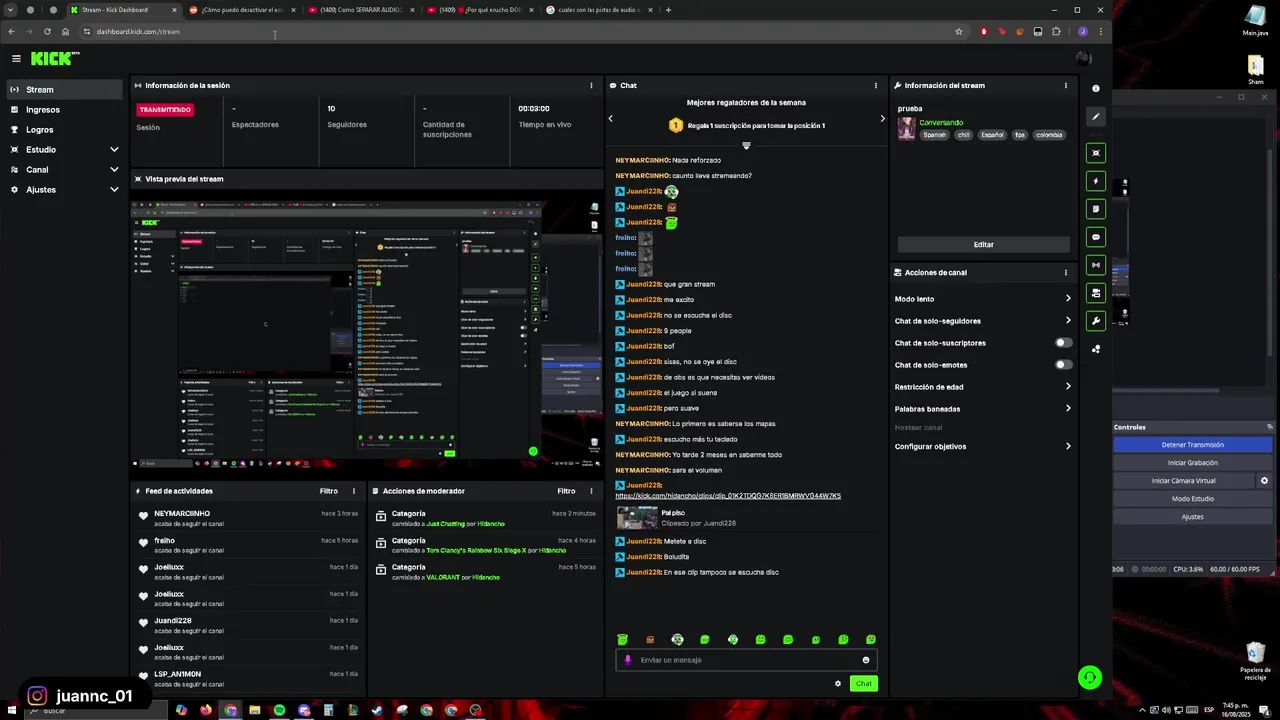Screen dimensions: 1280x720
Task: Toggle Chat de solo-emotes switch
Action: (1063, 365)
